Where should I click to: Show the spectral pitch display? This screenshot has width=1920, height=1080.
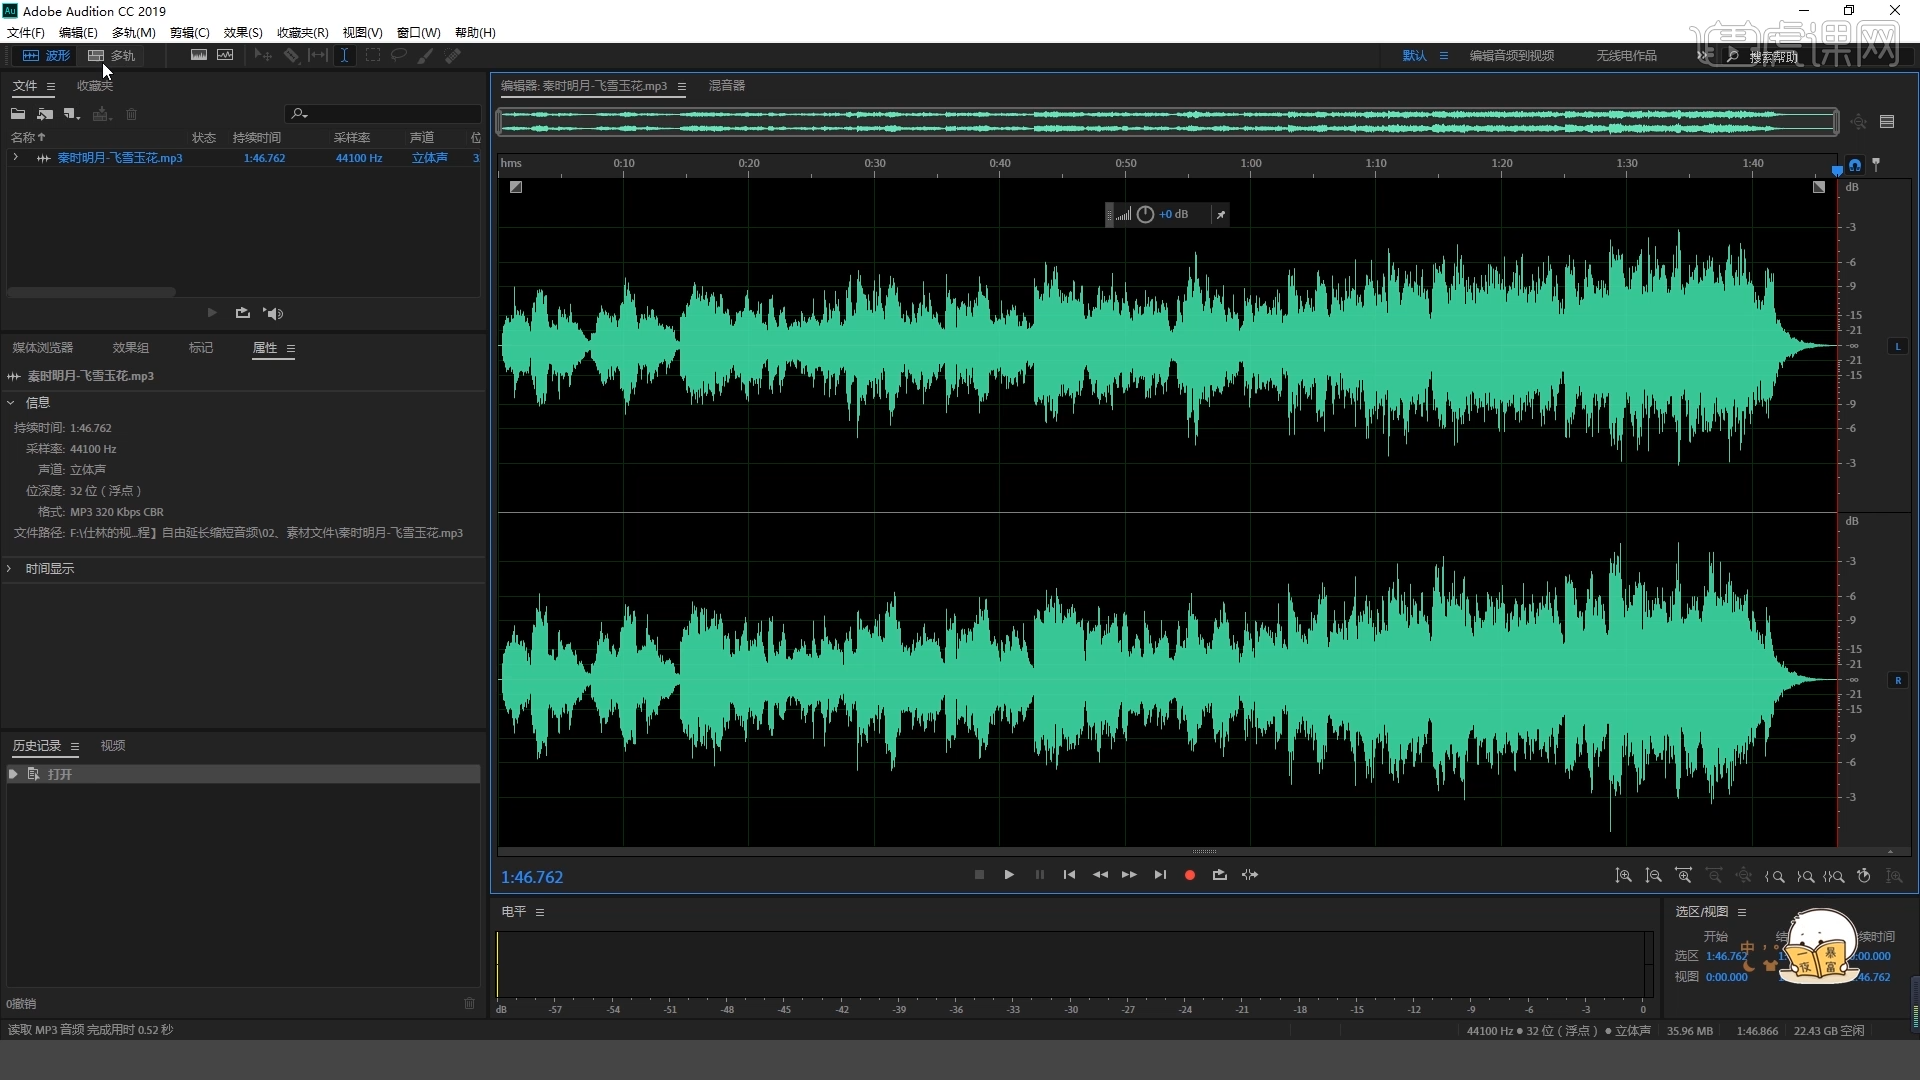[225, 56]
